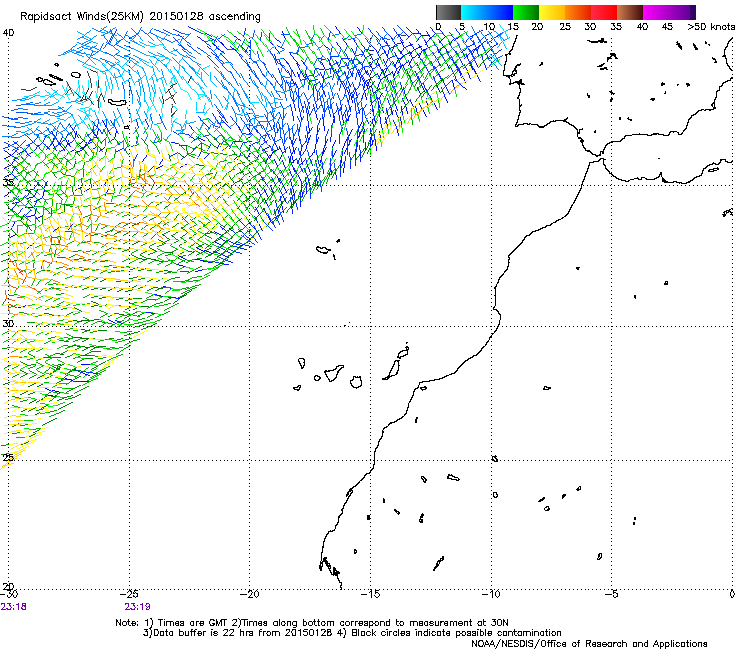This screenshot has height=650, width=740.
Task: Click the -25 longitude axis label
Action: pos(130,594)
